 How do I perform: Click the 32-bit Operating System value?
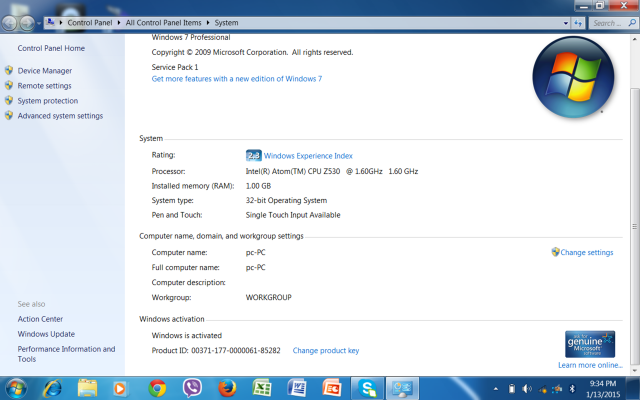point(286,200)
